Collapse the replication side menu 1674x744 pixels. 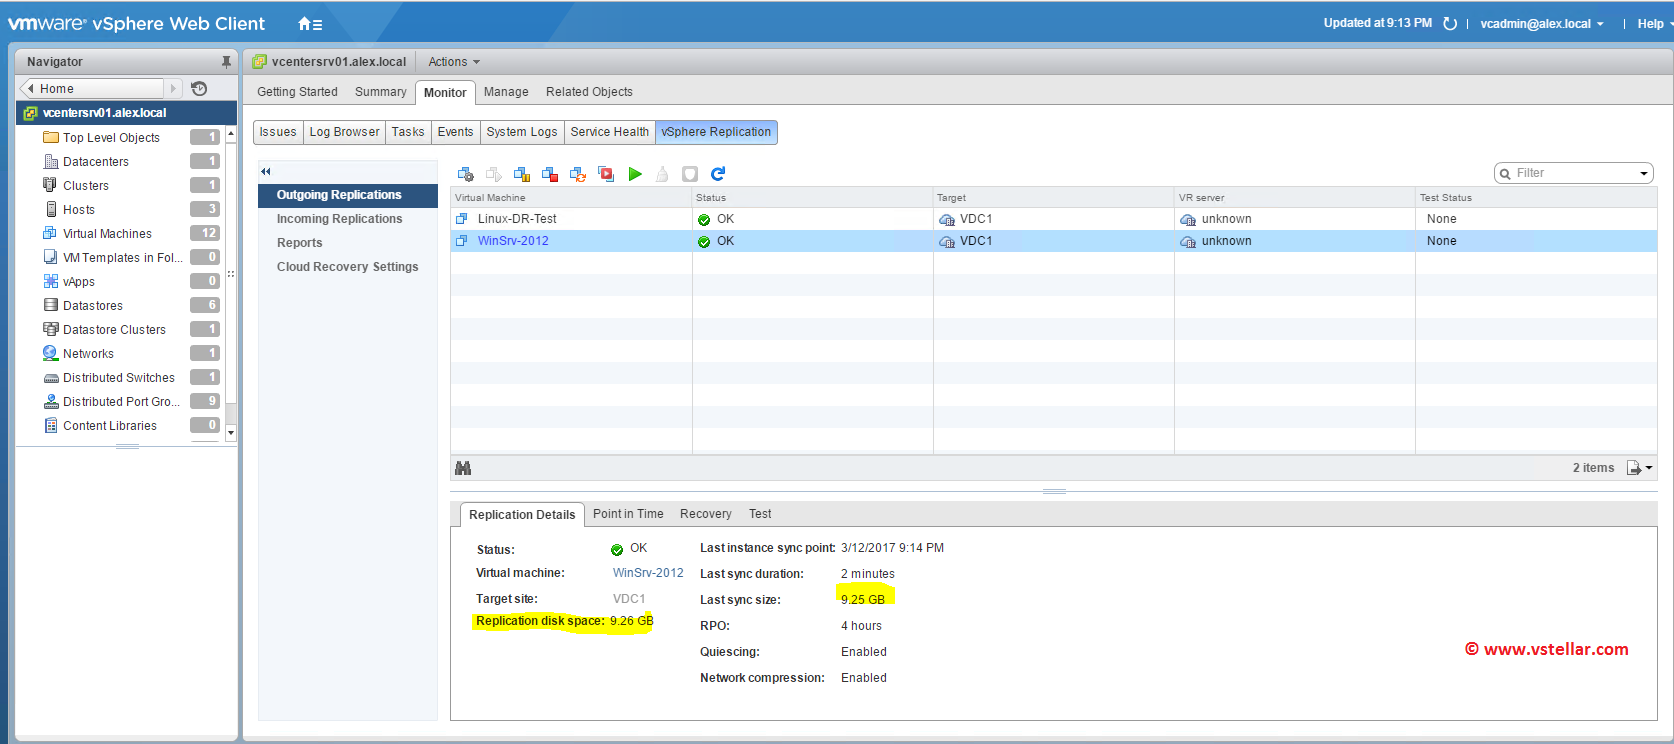coord(266,172)
